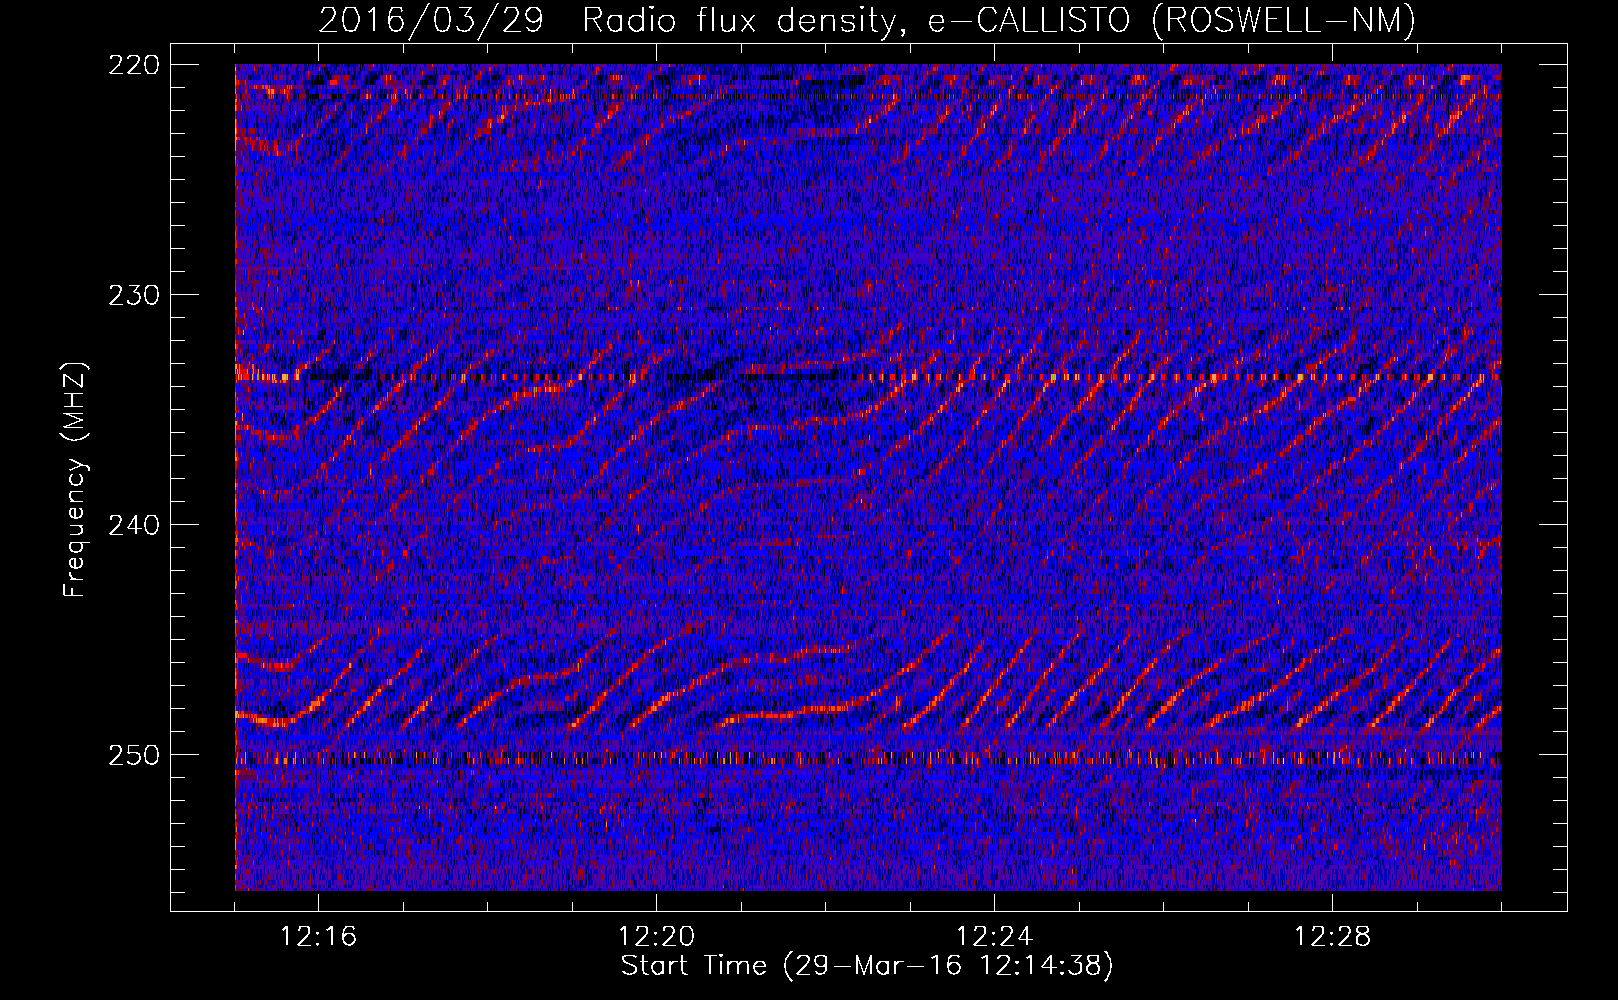Click the 12:16 time tick label
Screen dimensions: 1618x1000
(x=318, y=937)
